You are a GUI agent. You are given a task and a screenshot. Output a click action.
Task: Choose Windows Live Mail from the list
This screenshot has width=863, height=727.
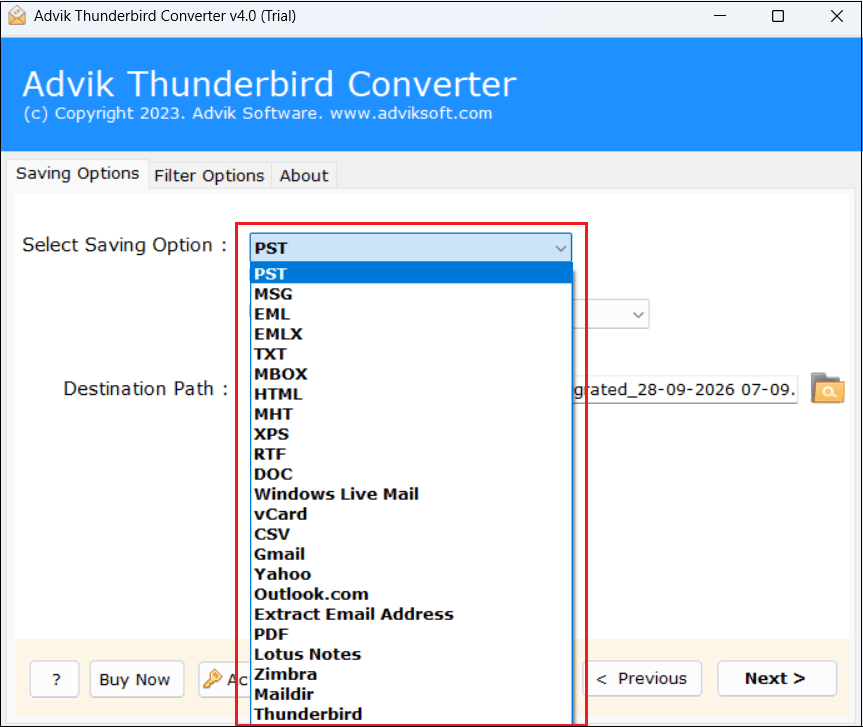pyautogui.click(x=412, y=494)
